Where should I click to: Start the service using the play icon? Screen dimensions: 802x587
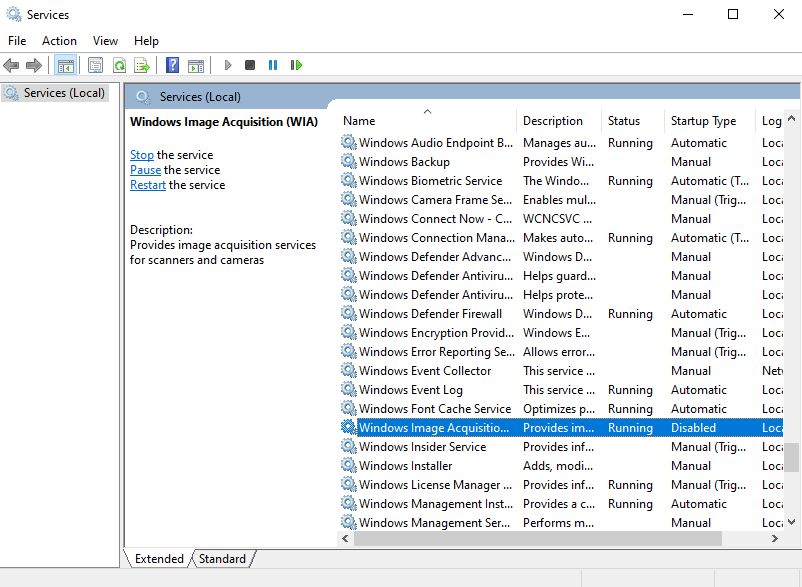pyautogui.click(x=228, y=64)
